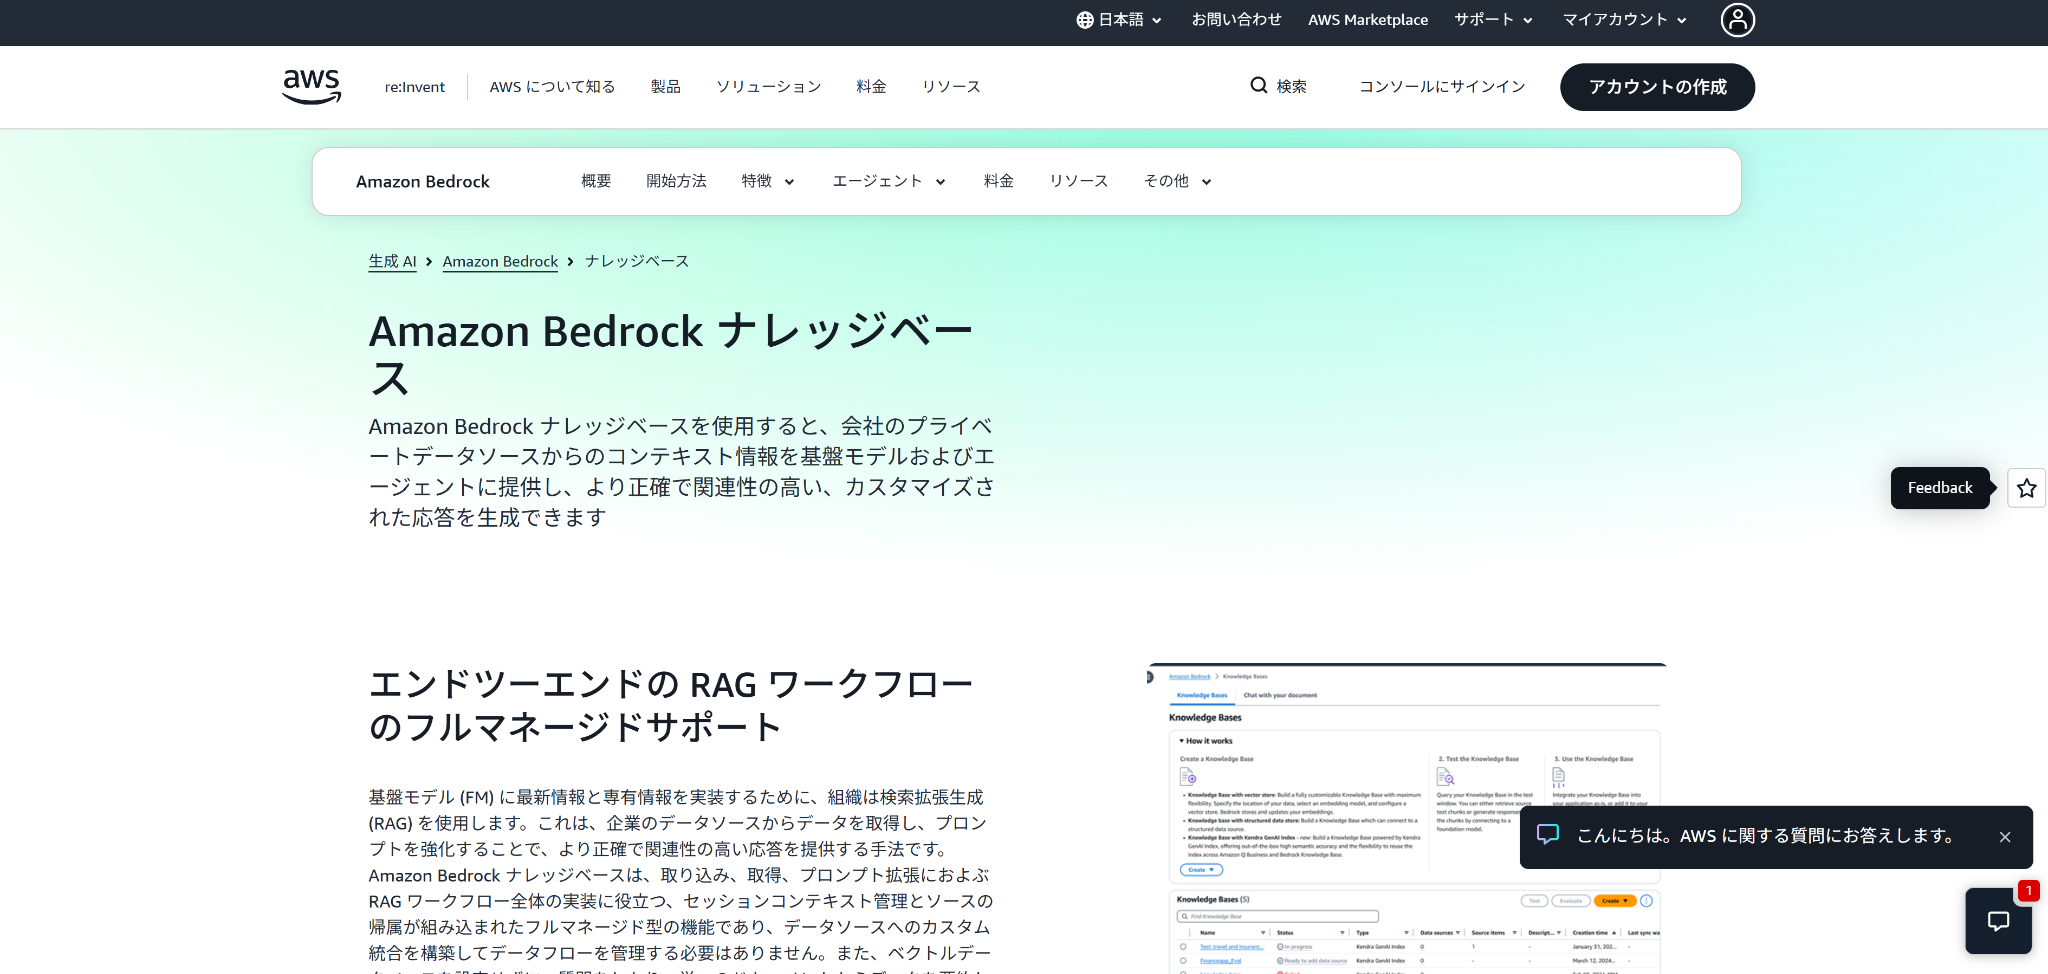Go to AWS Marketplace
This screenshot has width=2048, height=974.
pos(1368,20)
